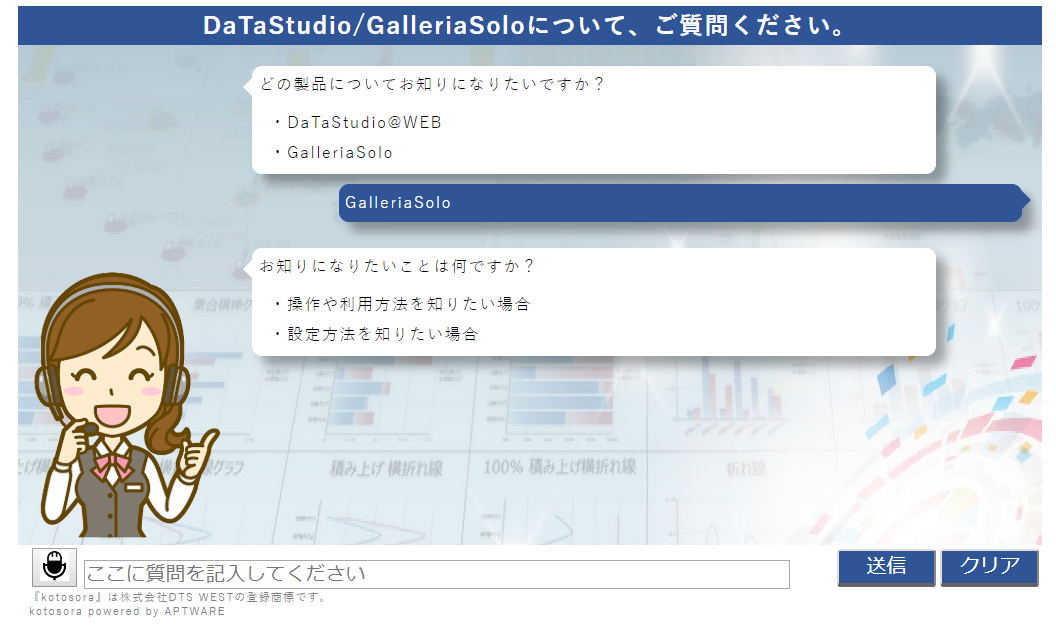Select the DaTaStudio@WEB product option
This screenshot has width=1056, height=629.
(x=364, y=123)
